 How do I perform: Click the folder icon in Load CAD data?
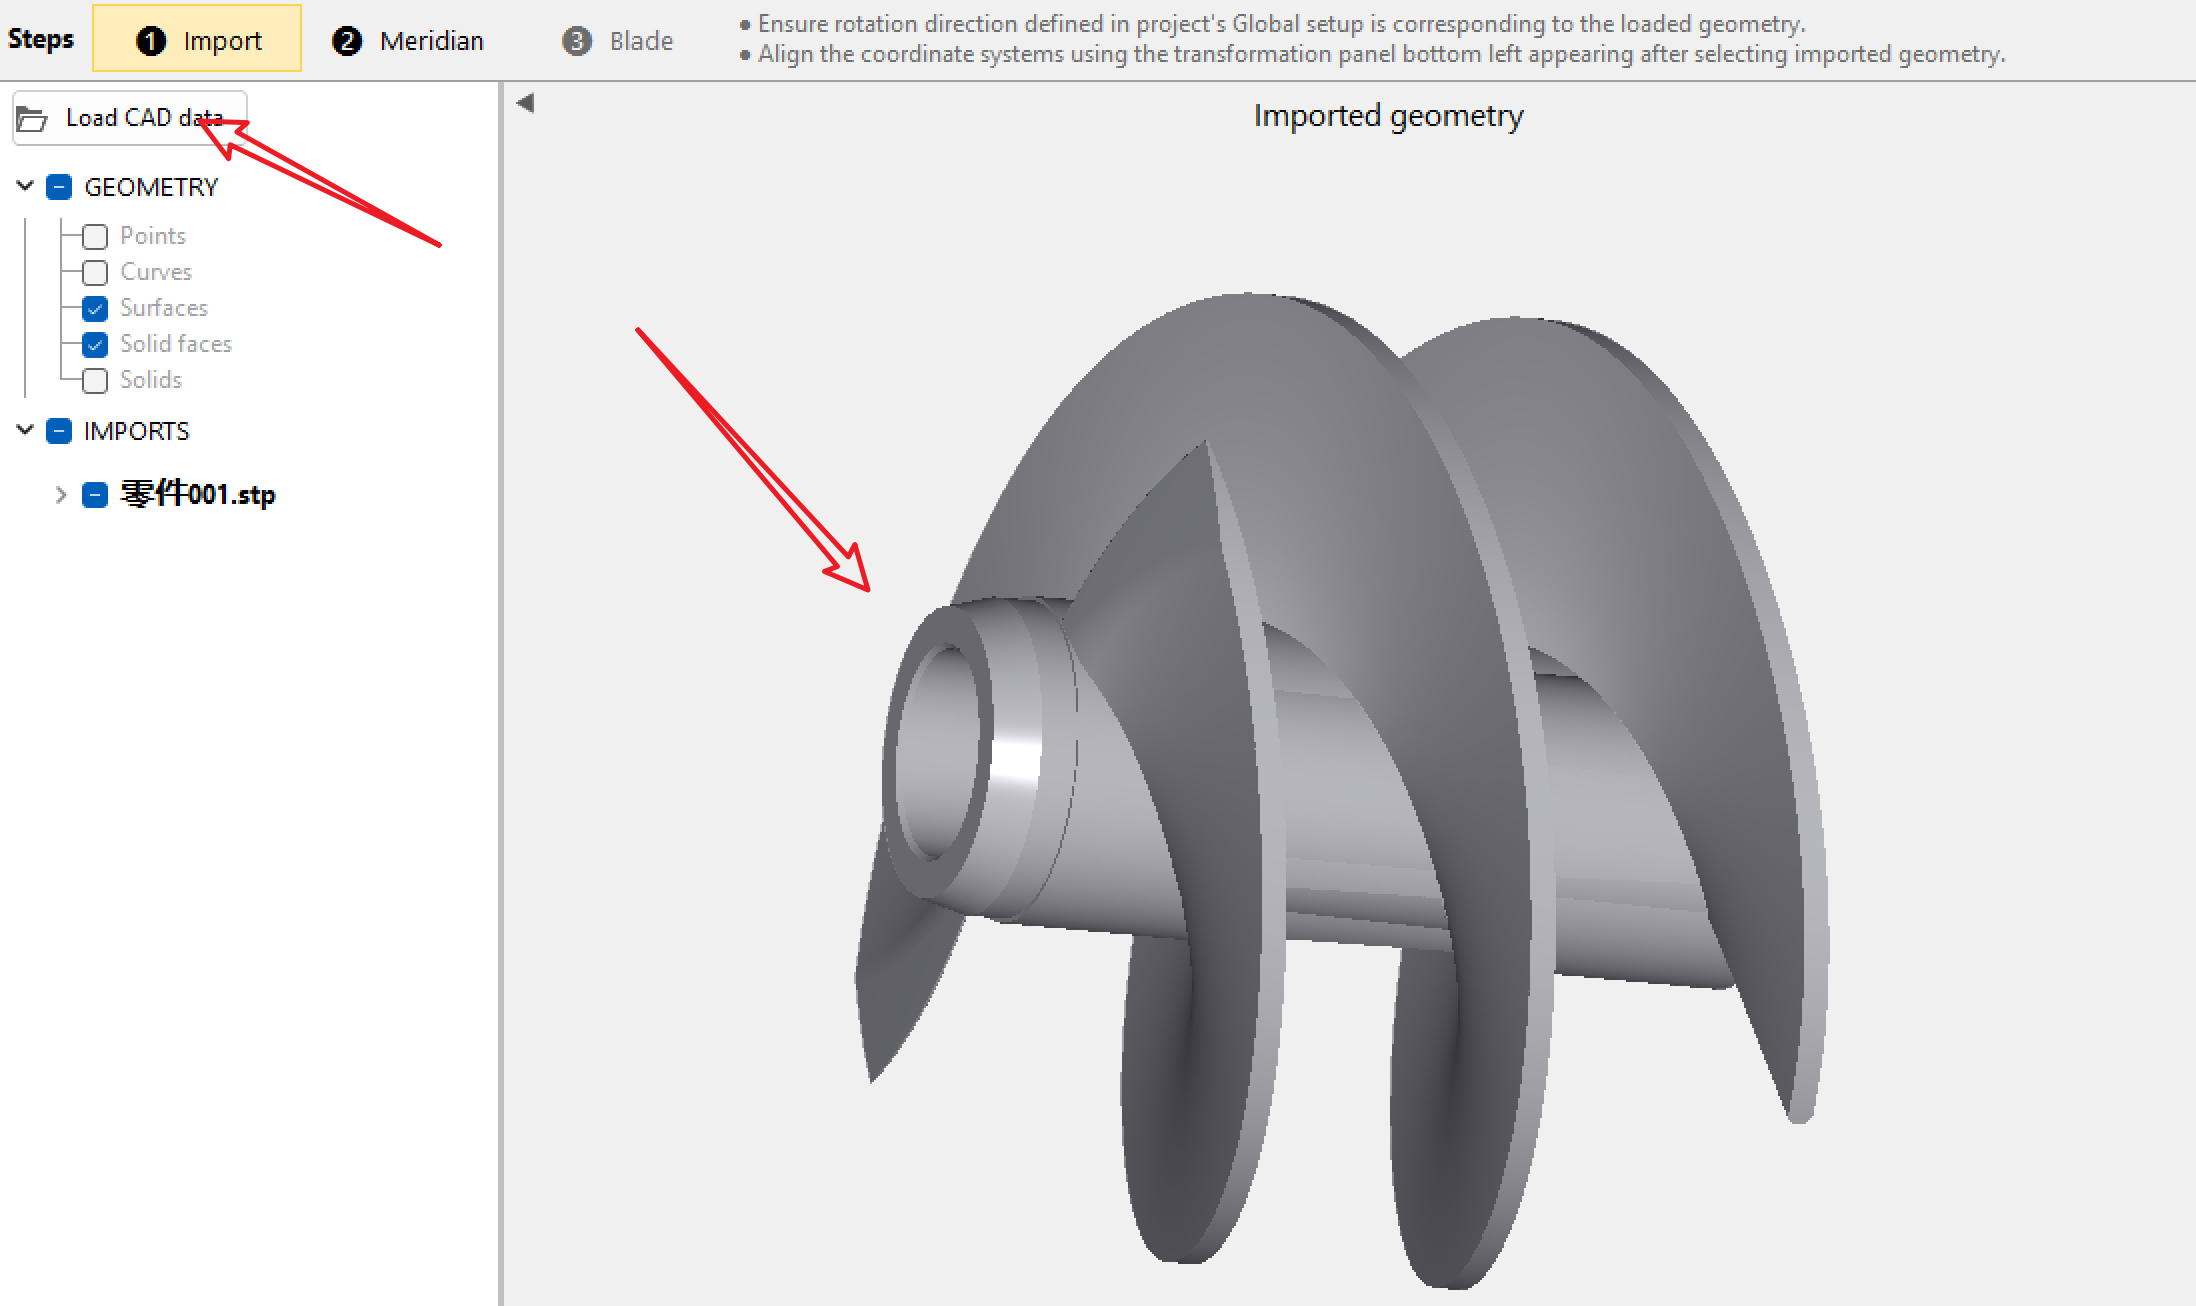[32, 119]
